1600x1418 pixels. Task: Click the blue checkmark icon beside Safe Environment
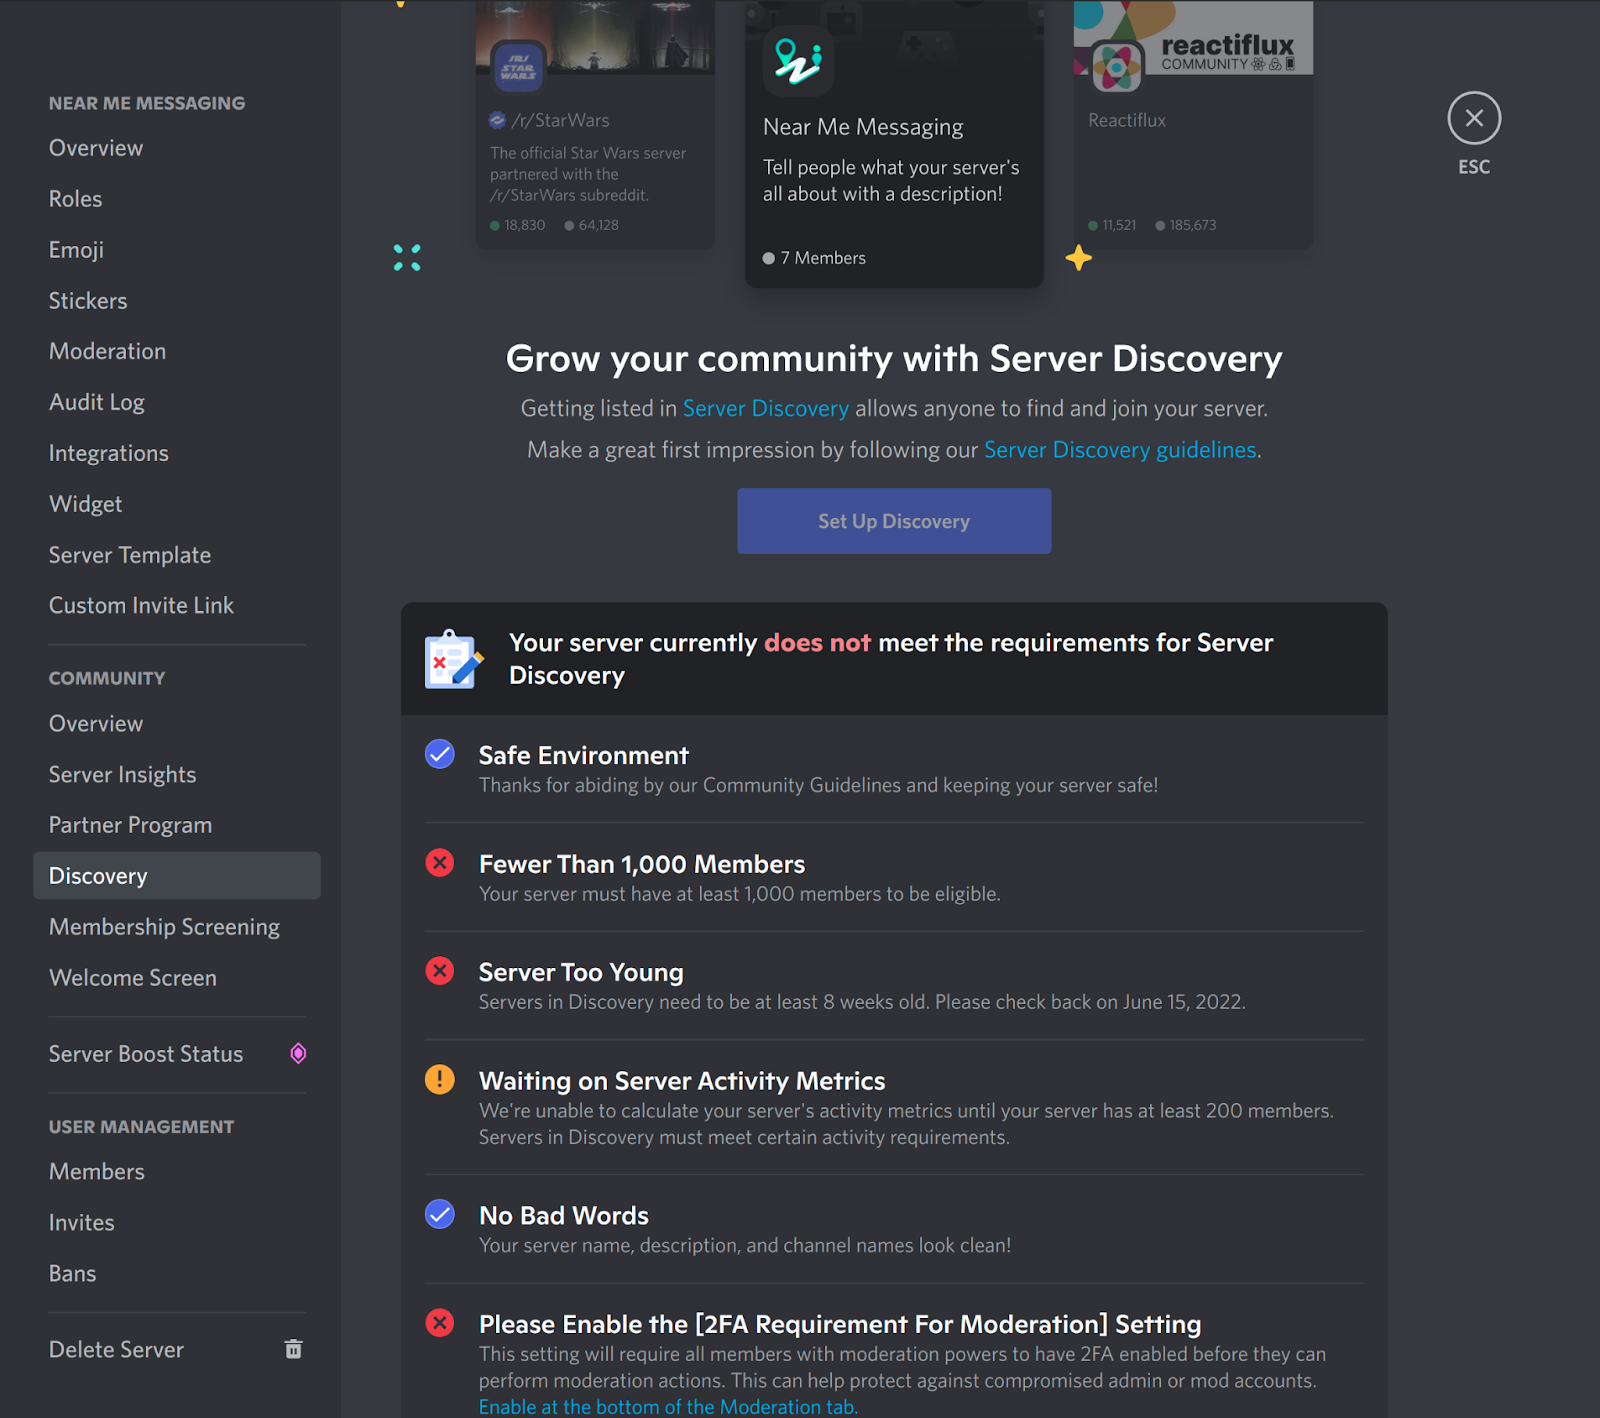coord(439,754)
